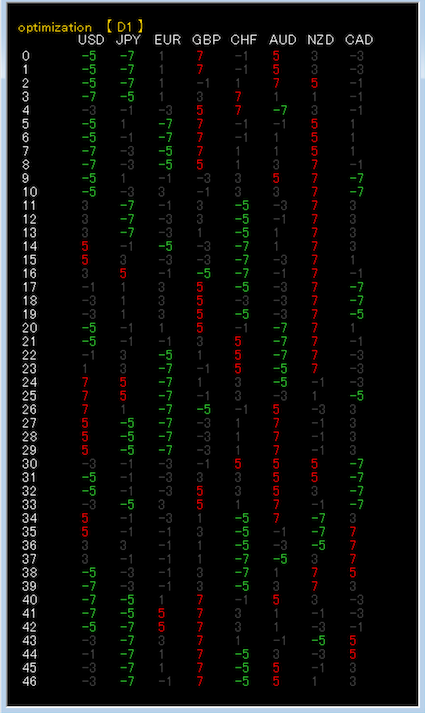Click the red 5 CHF value in row 21
The width and height of the screenshot is (425, 713).
point(238,341)
